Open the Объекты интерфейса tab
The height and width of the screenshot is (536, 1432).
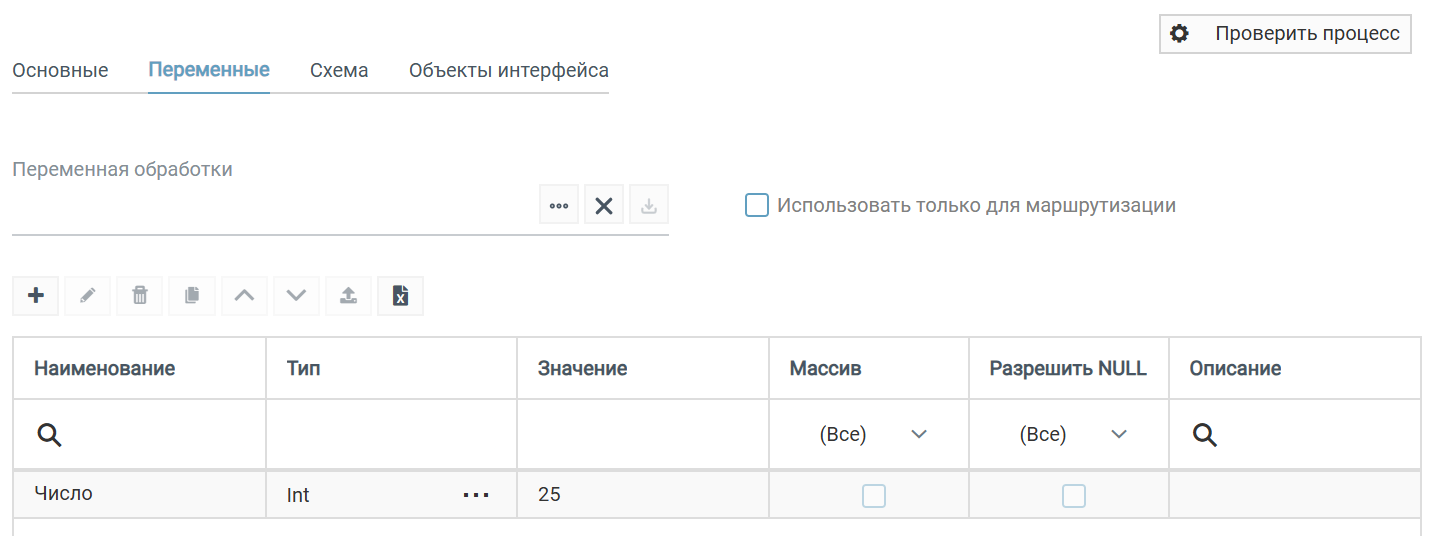coord(508,70)
